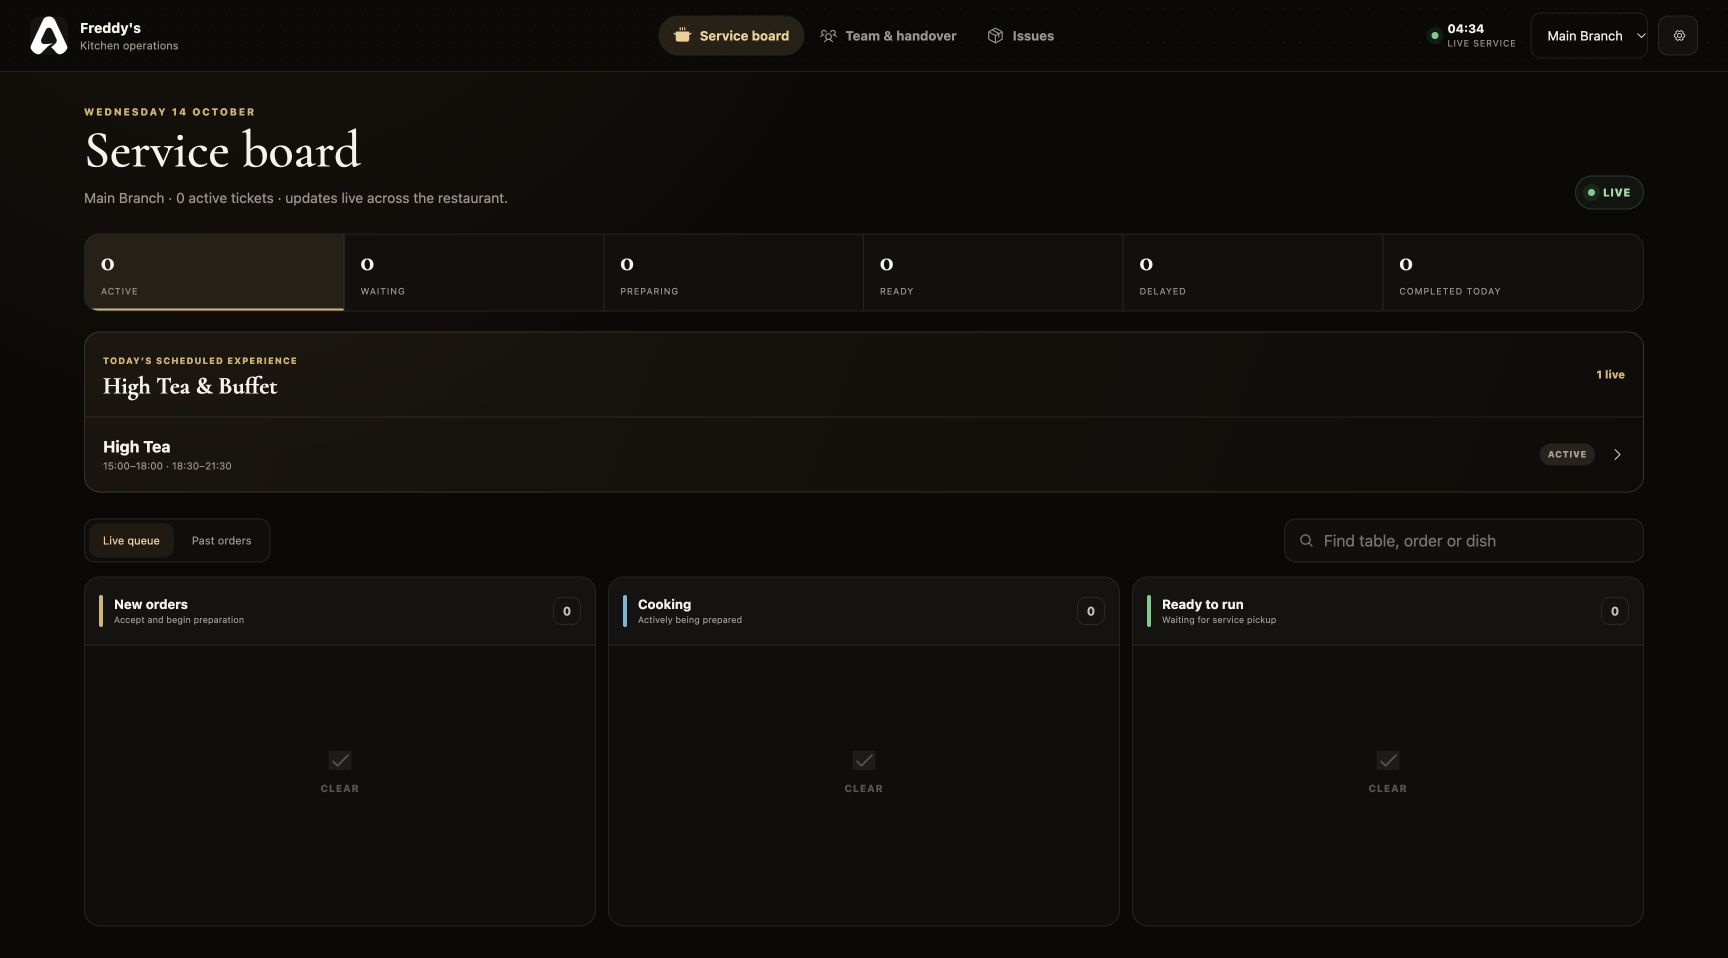This screenshot has height=958, width=1728.
Task: Click the High Tea & Buffet heading
Action: (190, 386)
